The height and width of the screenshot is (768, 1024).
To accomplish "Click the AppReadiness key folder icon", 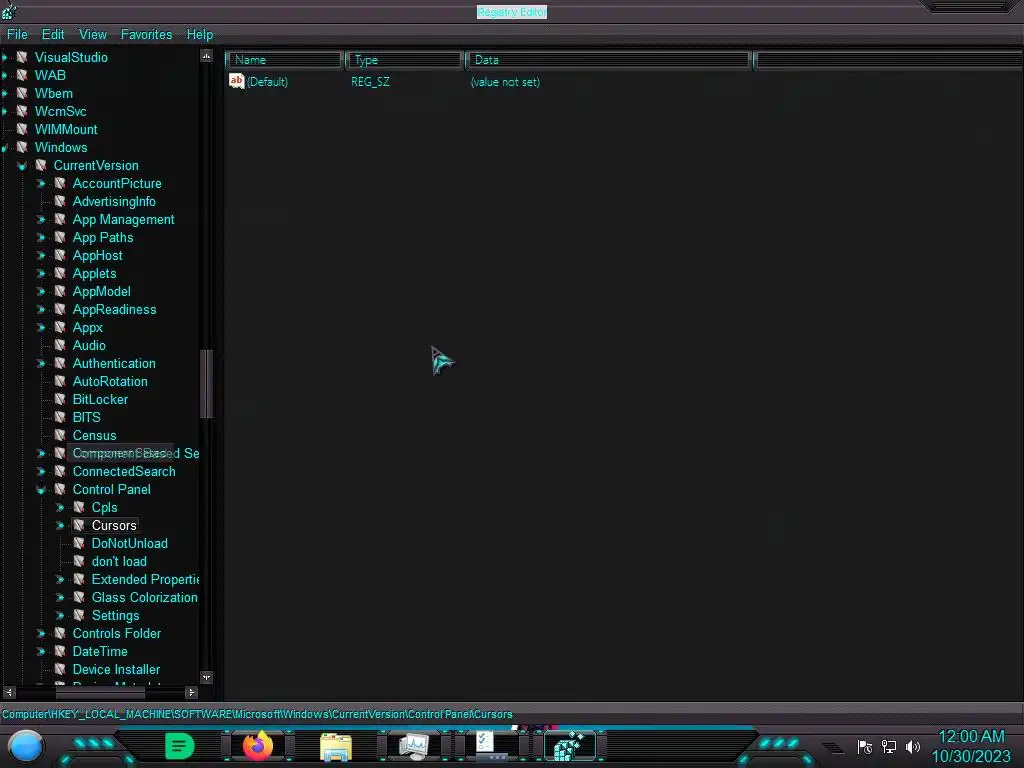I will pyautogui.click(x=60, y=309).
